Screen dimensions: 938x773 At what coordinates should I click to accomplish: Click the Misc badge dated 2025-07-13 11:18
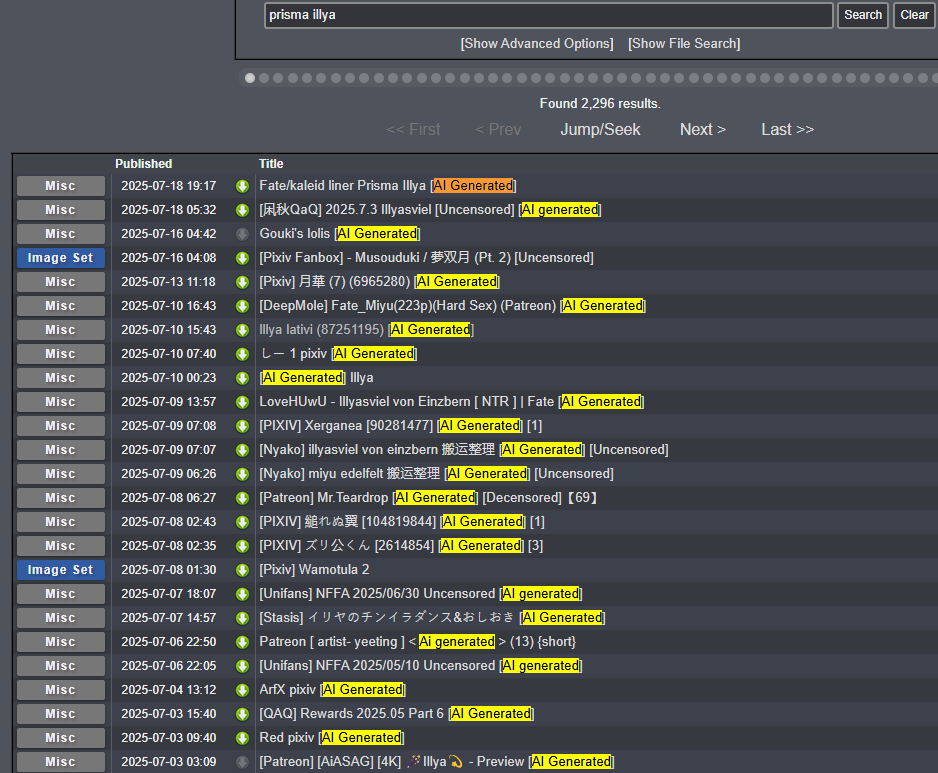click(x=60, y=282)
